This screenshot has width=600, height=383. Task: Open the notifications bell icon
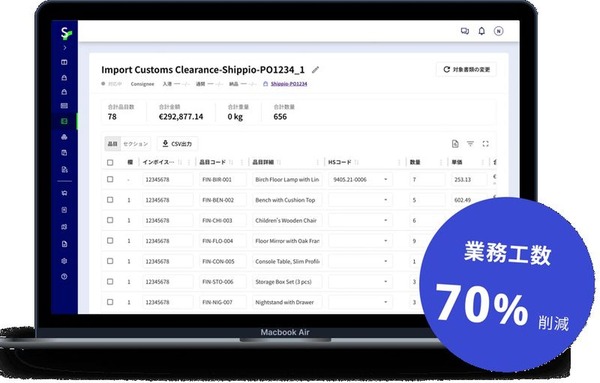482,31
